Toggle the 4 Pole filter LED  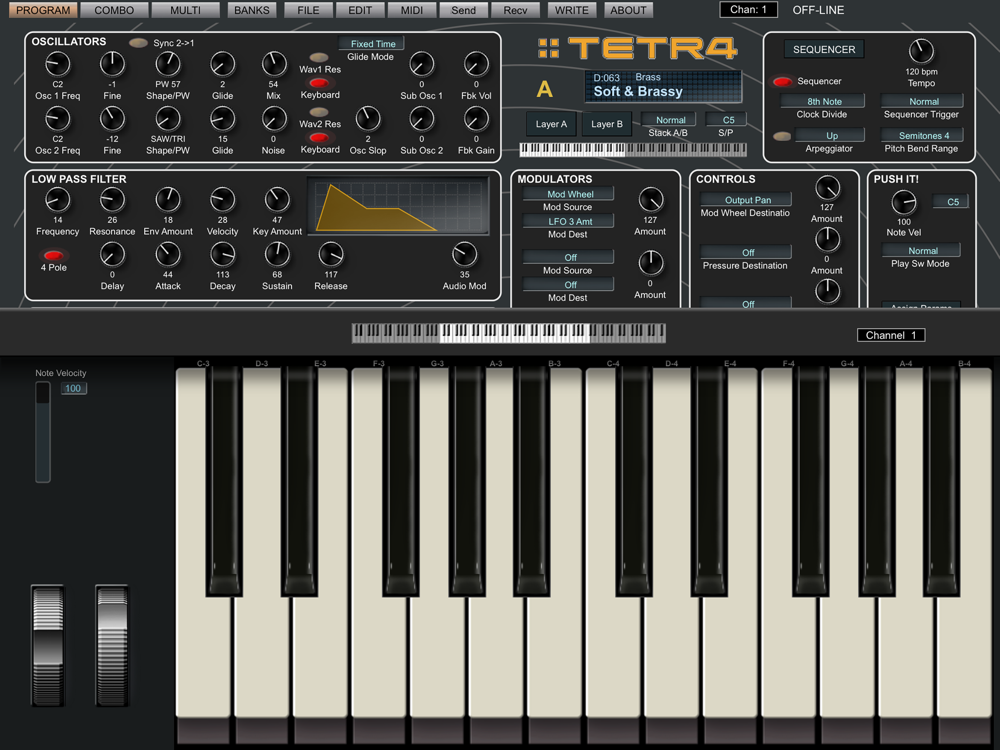[x=54, y=255]
